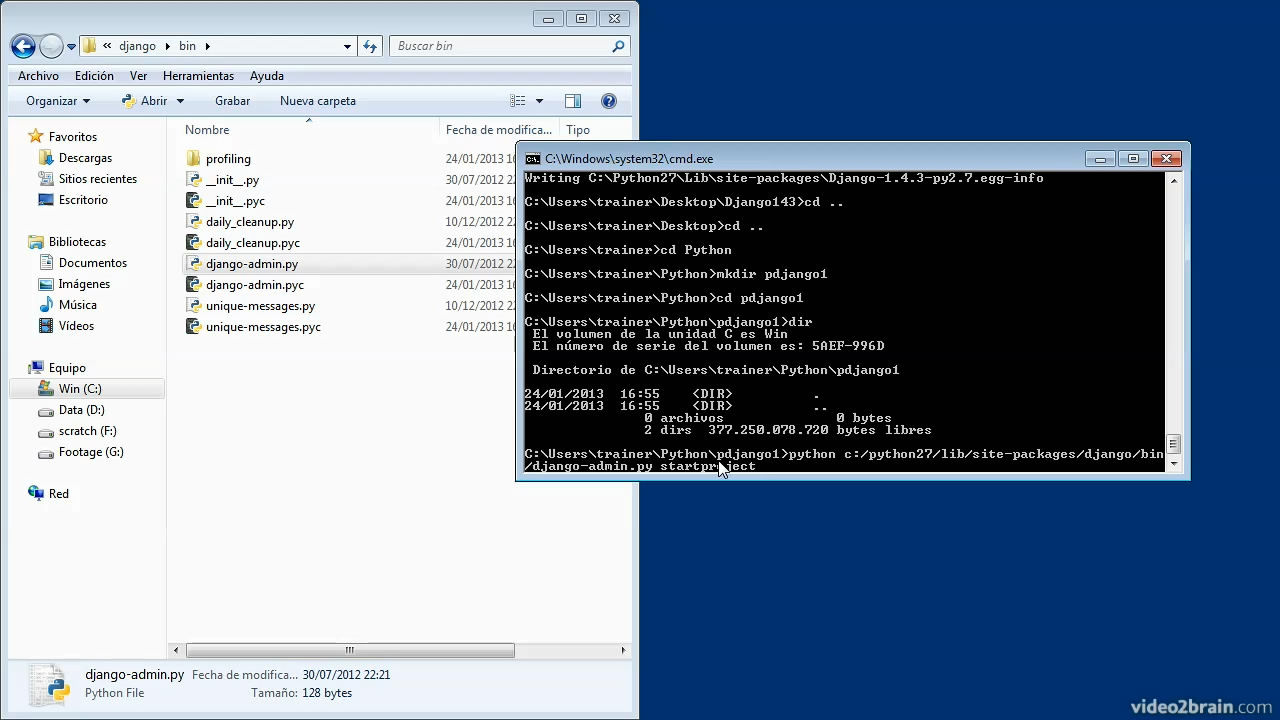Click the file list horizontal scrollbar
The width and height of the screenshot is (1280, 720).
click(350, 650)
